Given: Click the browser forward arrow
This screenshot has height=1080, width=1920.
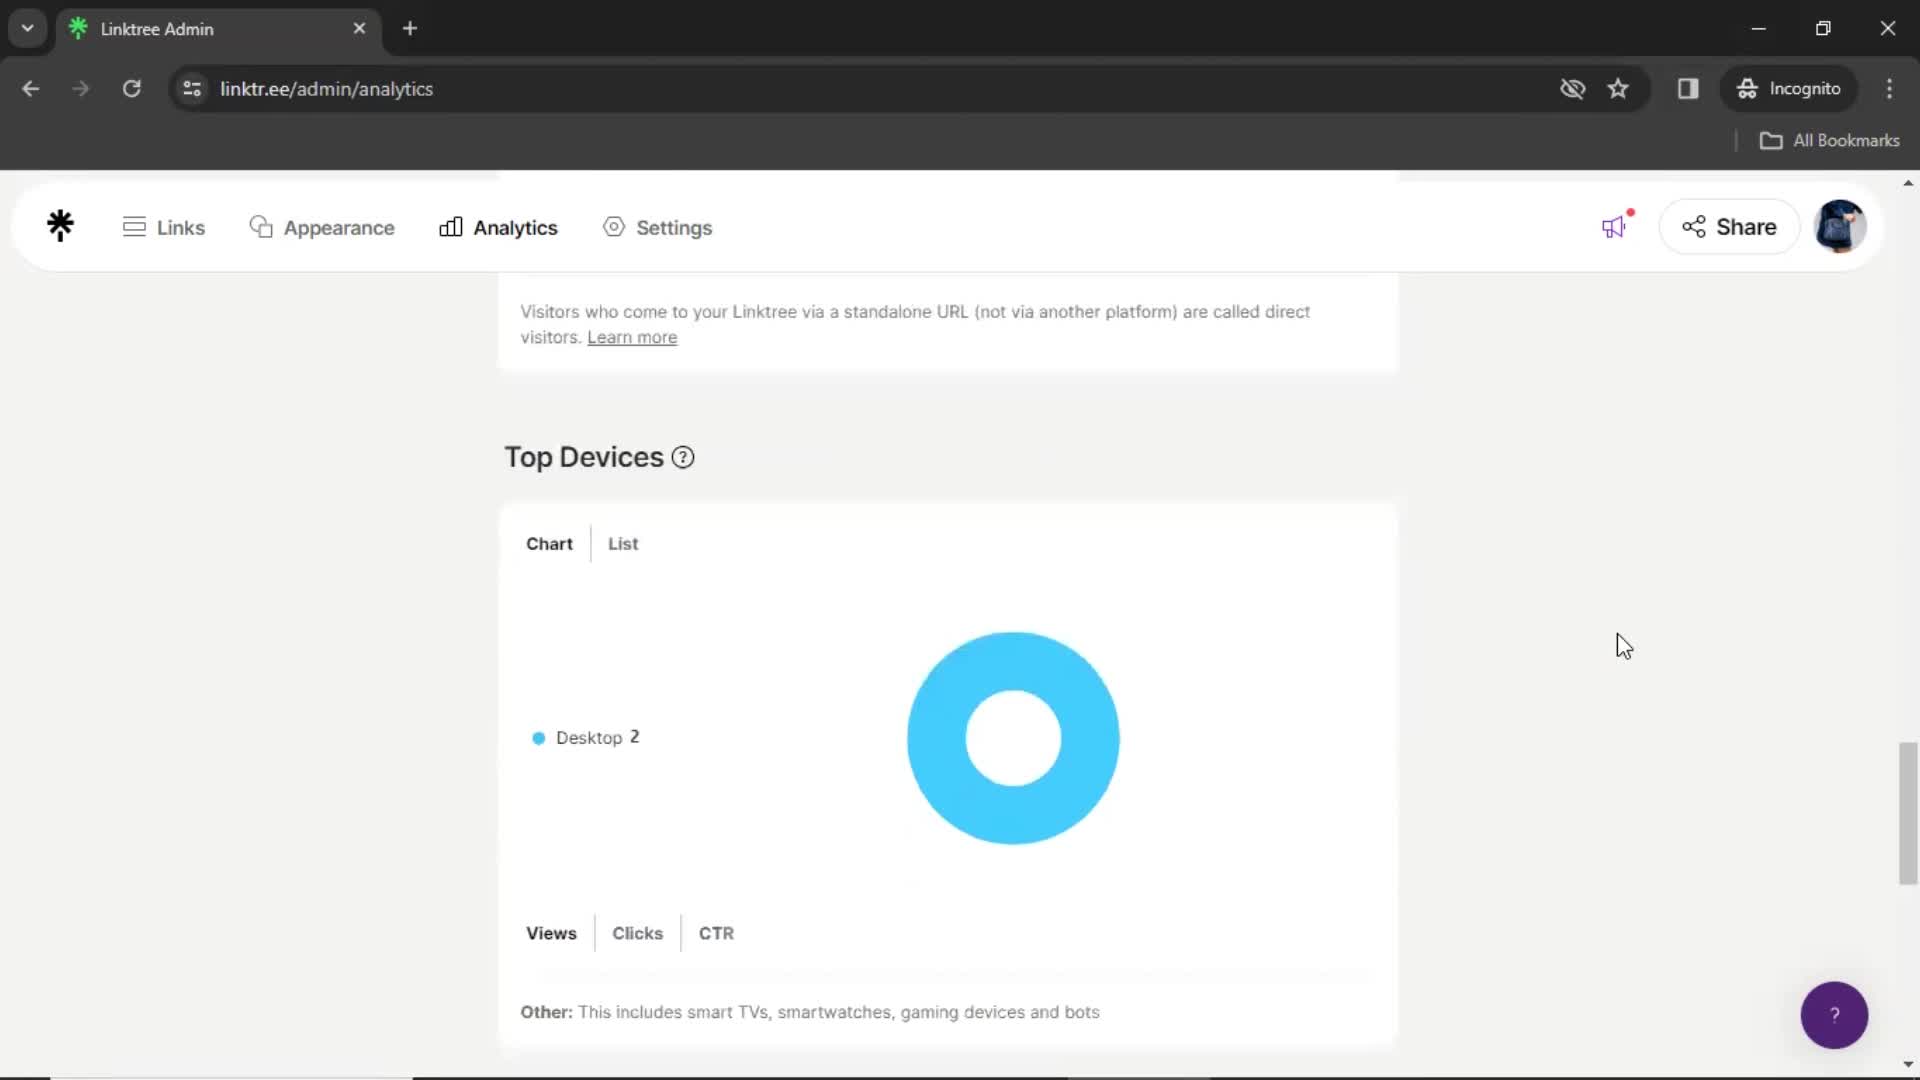Looking at the screenshot, I should click(81, 89).
